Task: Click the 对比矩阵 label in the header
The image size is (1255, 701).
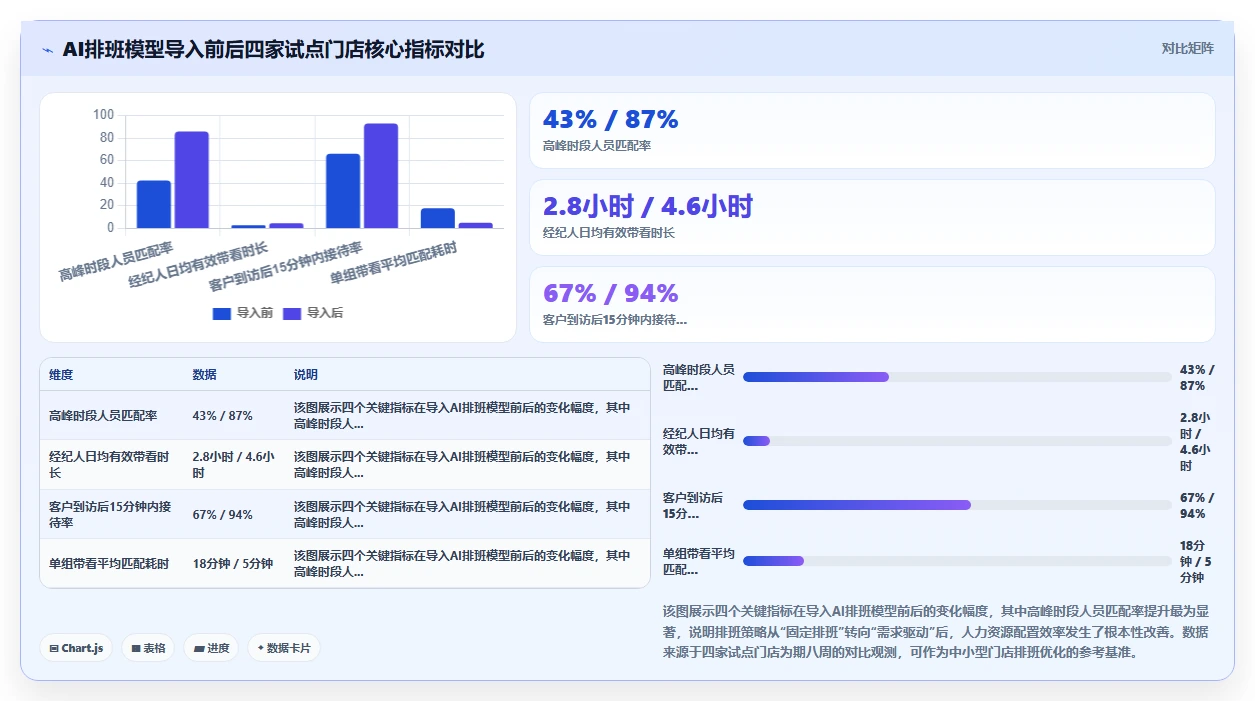Action: [x=1188, y=48]
